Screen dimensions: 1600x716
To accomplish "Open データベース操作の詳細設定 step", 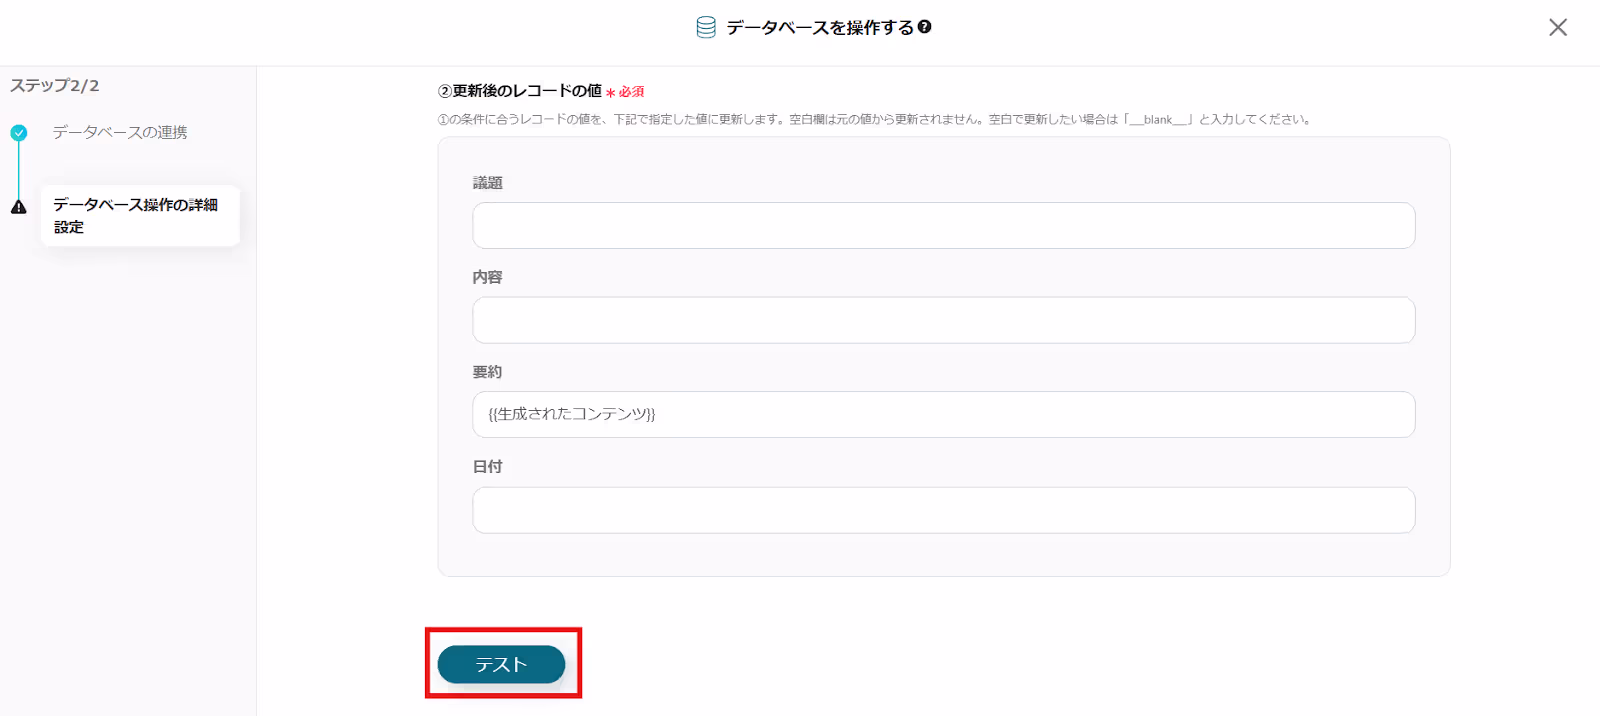I will pos(140,215).
